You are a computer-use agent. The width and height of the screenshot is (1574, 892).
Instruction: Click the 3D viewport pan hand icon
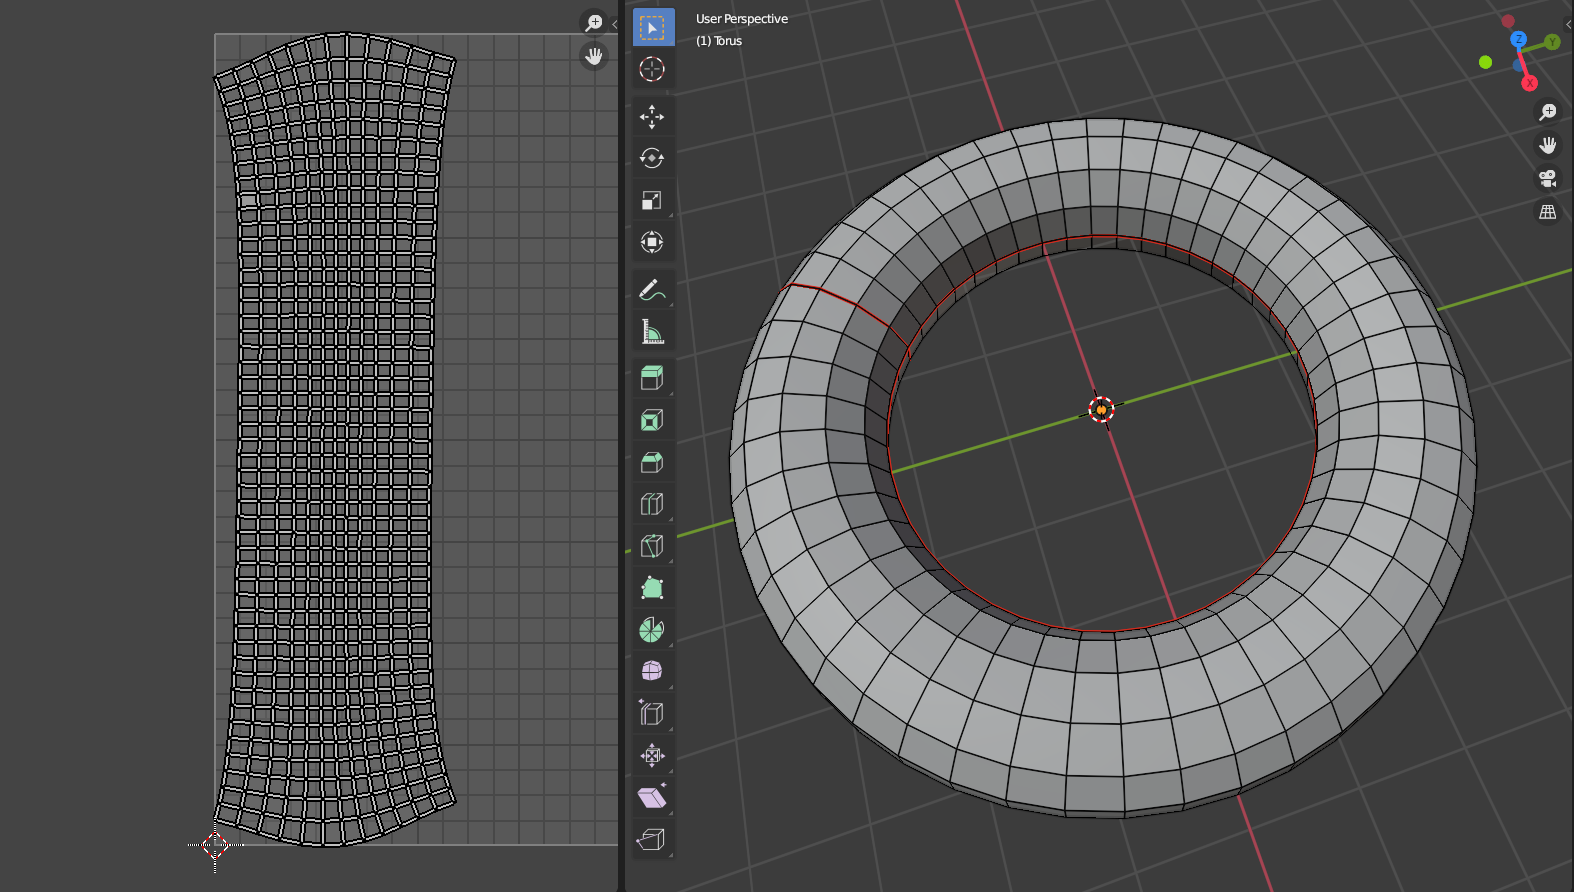(x=1548, y=145)
